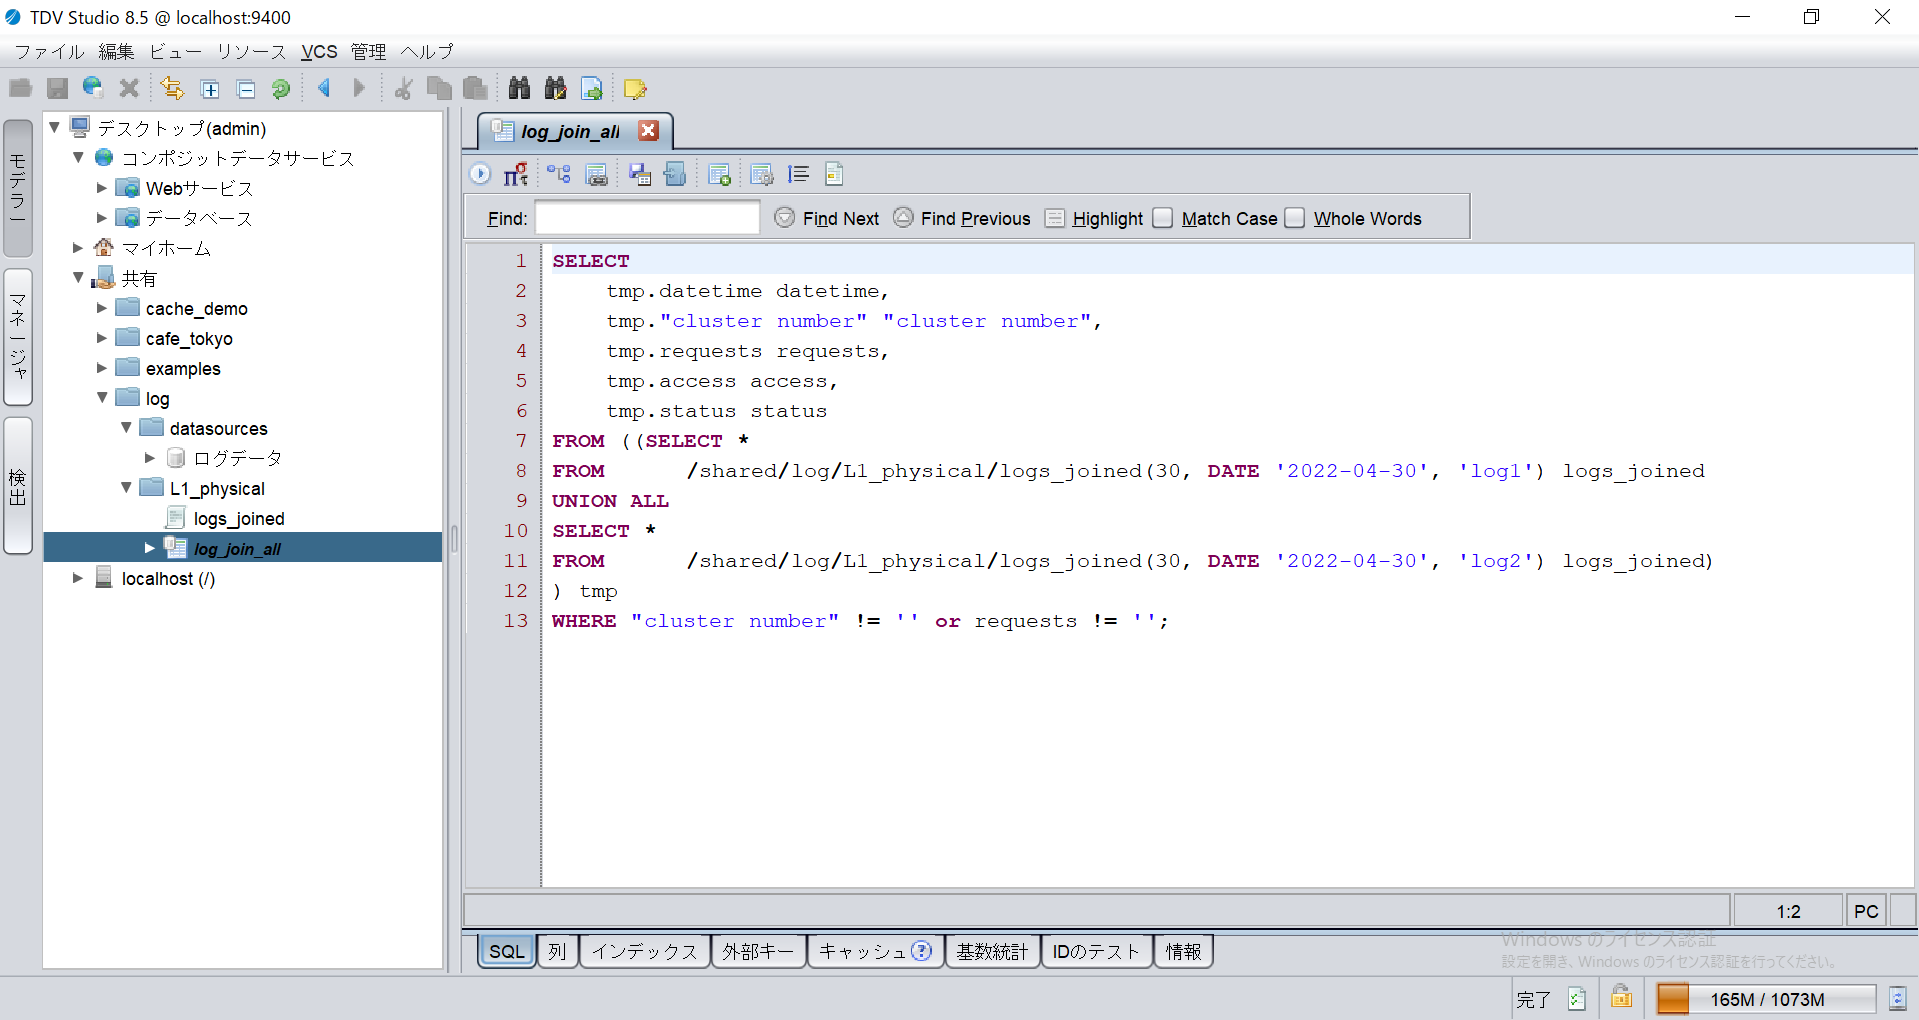Click the Find Previous button

(x=962, y=218)
